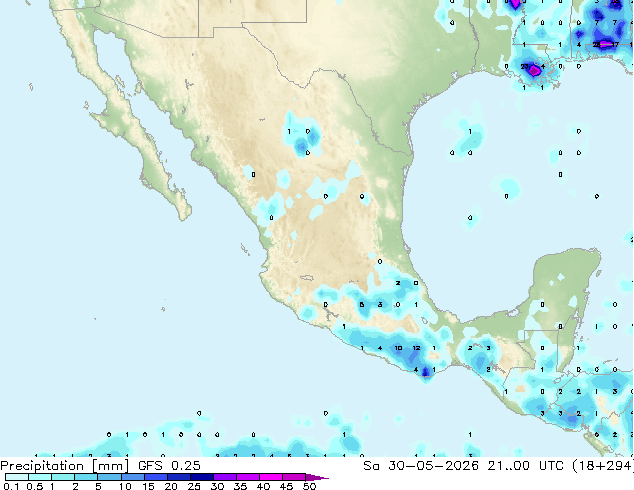Click the '20' legend scale label
This screenshot has width=634, height=490.
pos(171,486)
